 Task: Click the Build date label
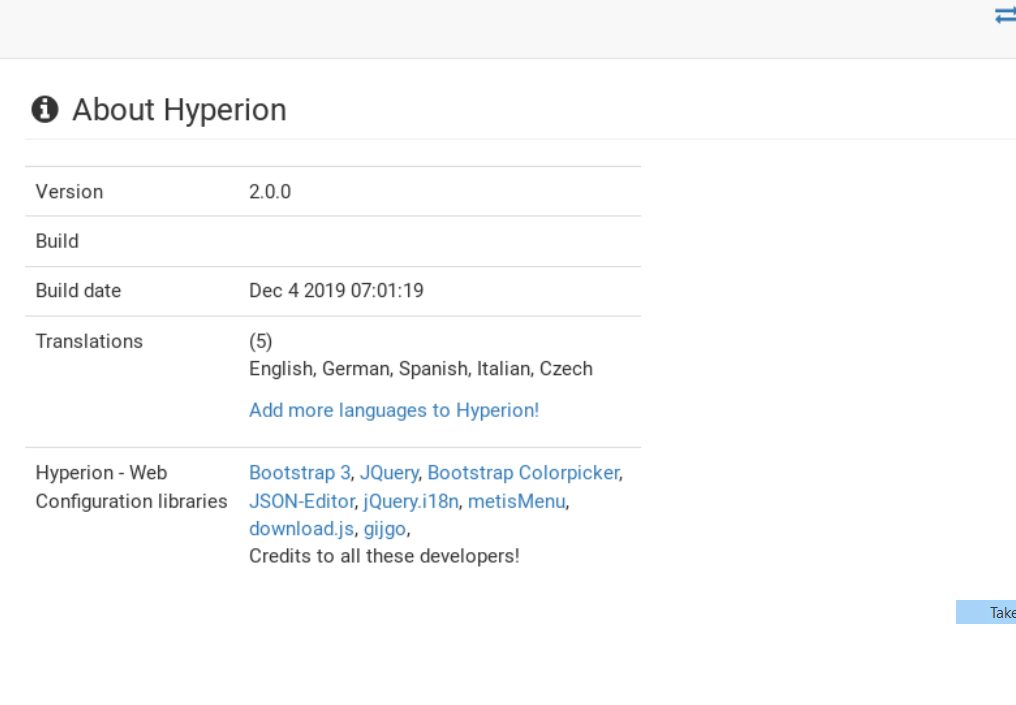(78, 290)
